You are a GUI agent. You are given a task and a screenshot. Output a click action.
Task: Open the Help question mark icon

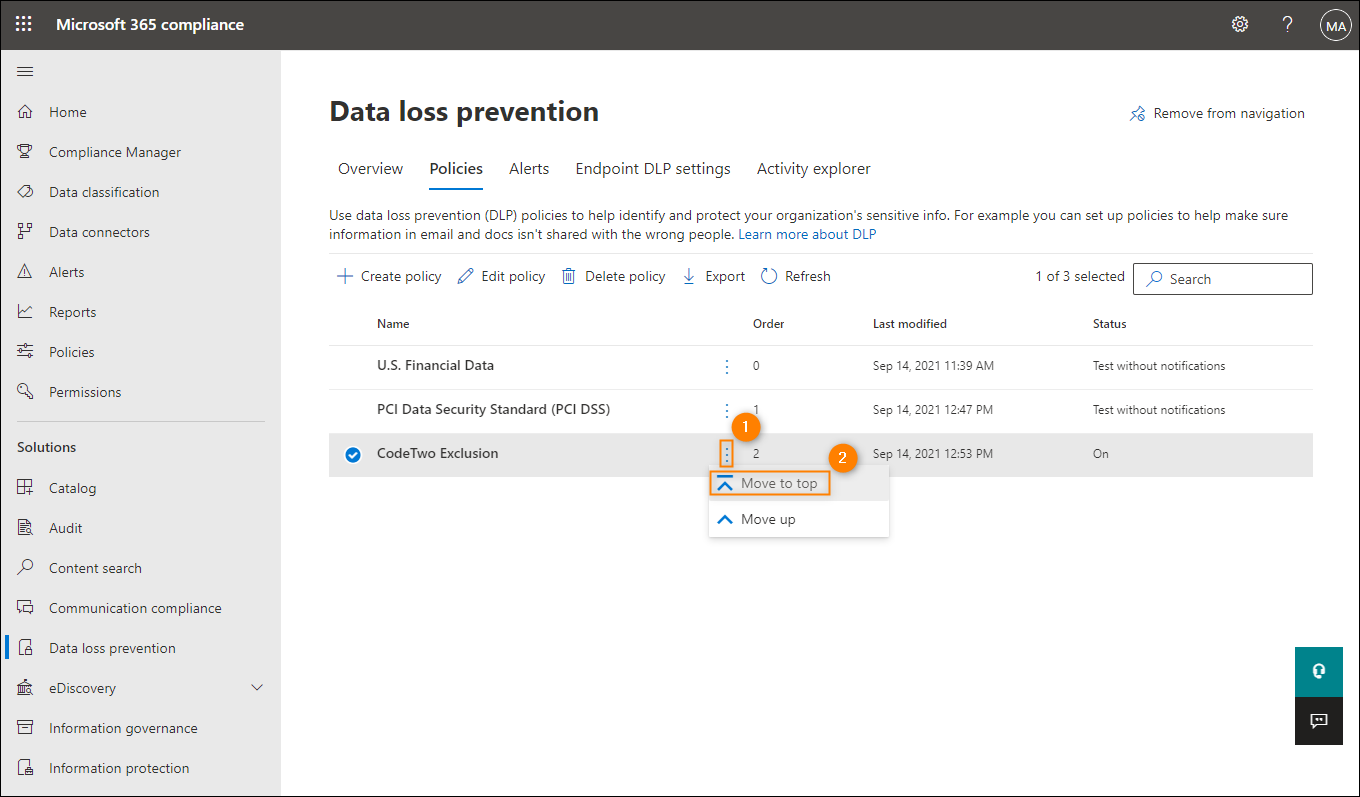[x=1288, y=25]
